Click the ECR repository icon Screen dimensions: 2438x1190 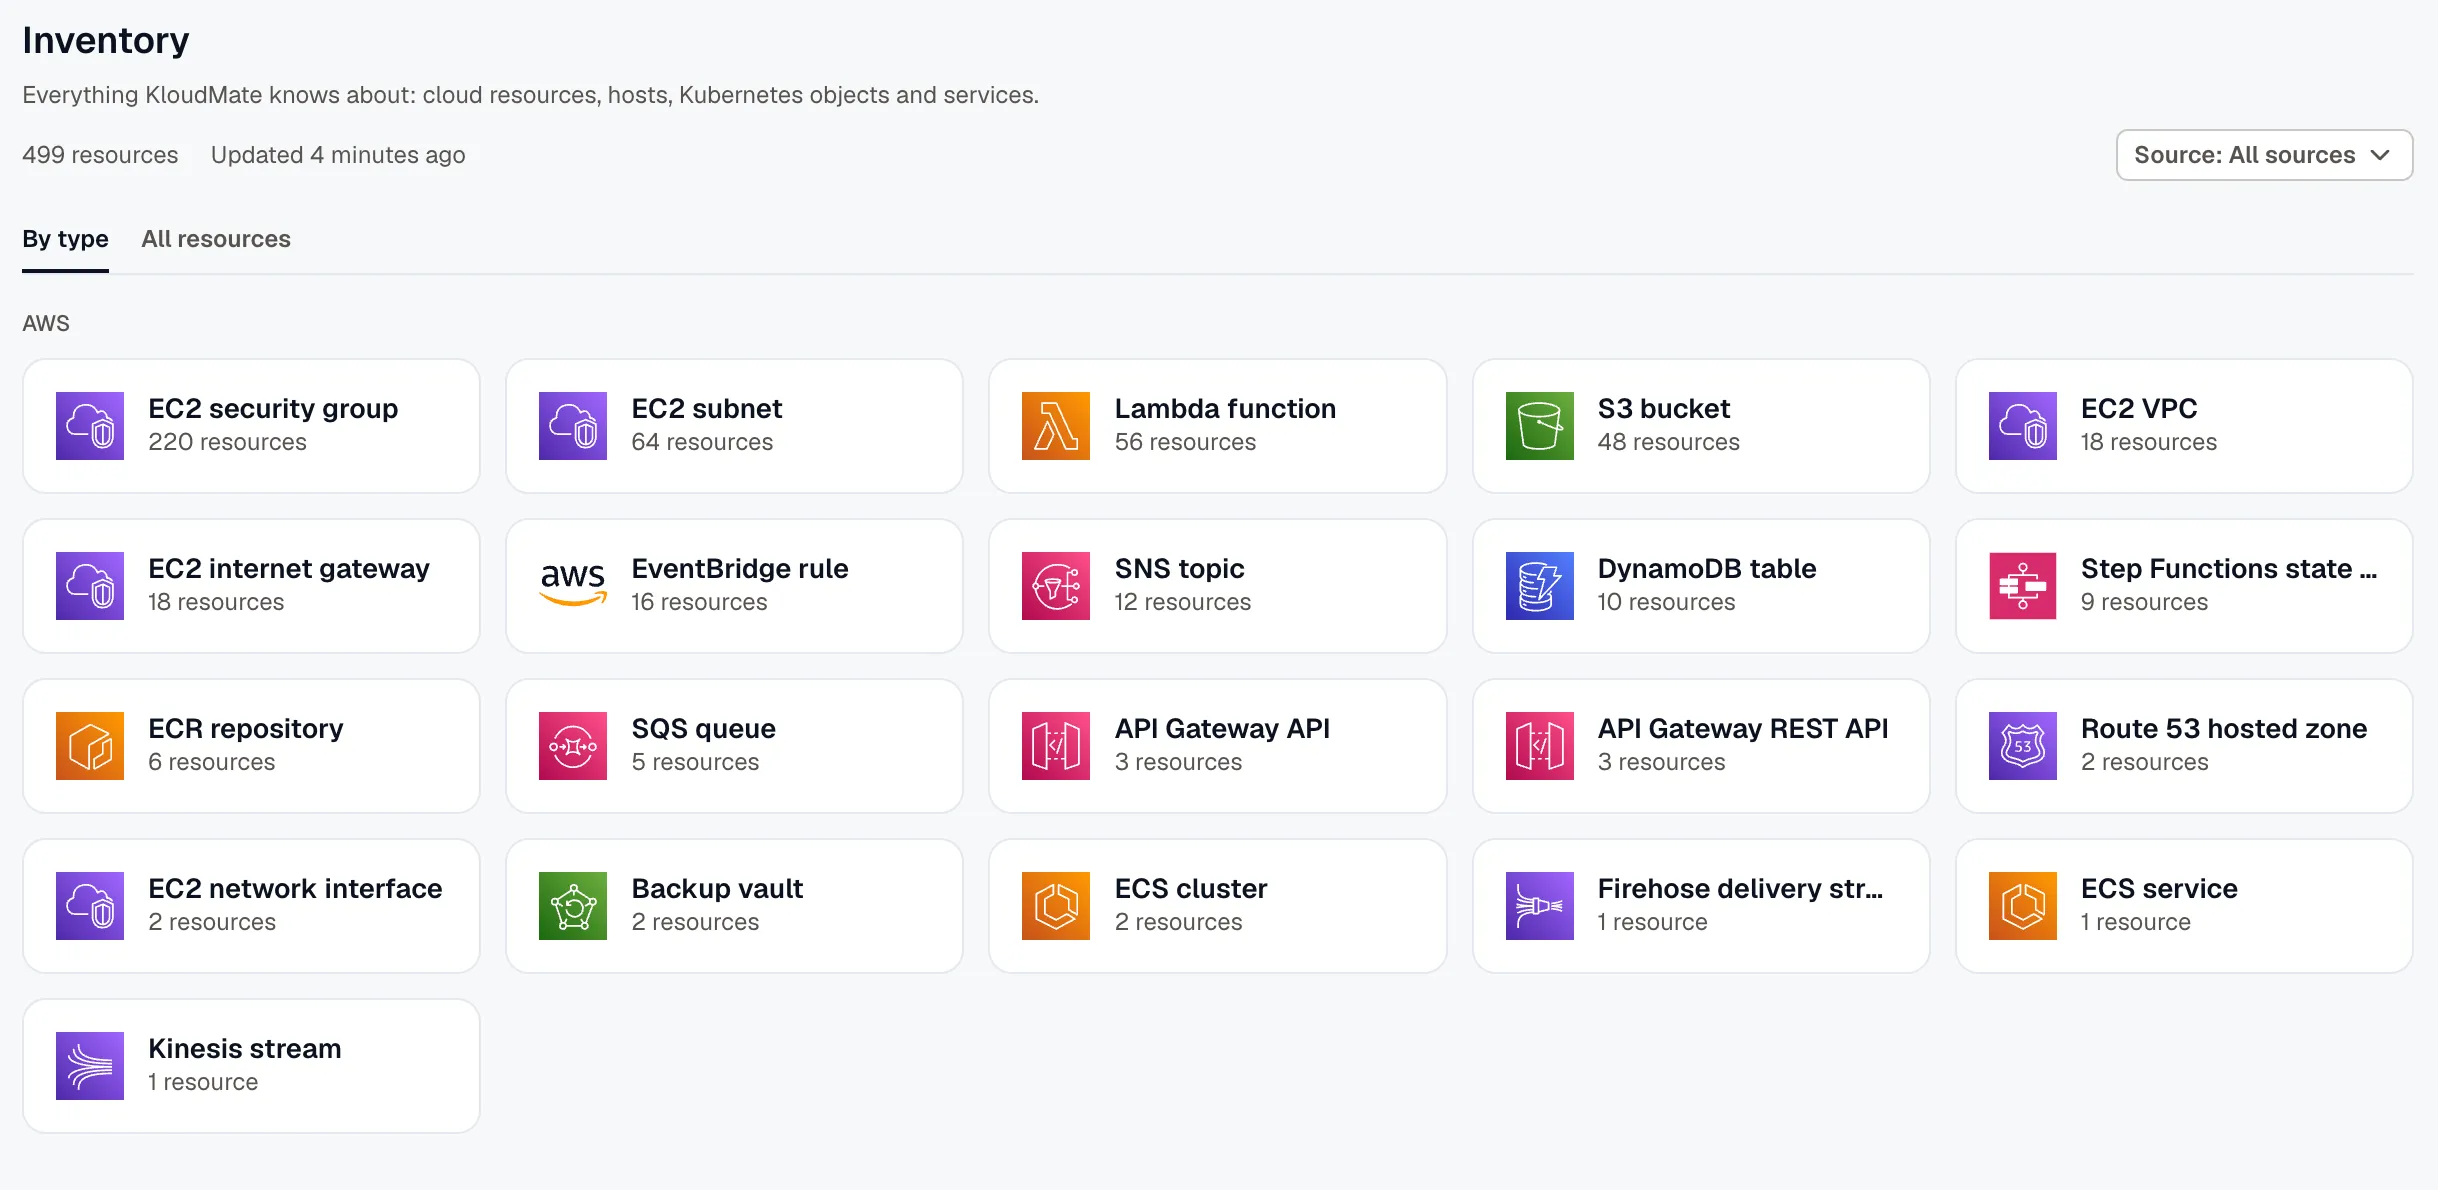90,746
